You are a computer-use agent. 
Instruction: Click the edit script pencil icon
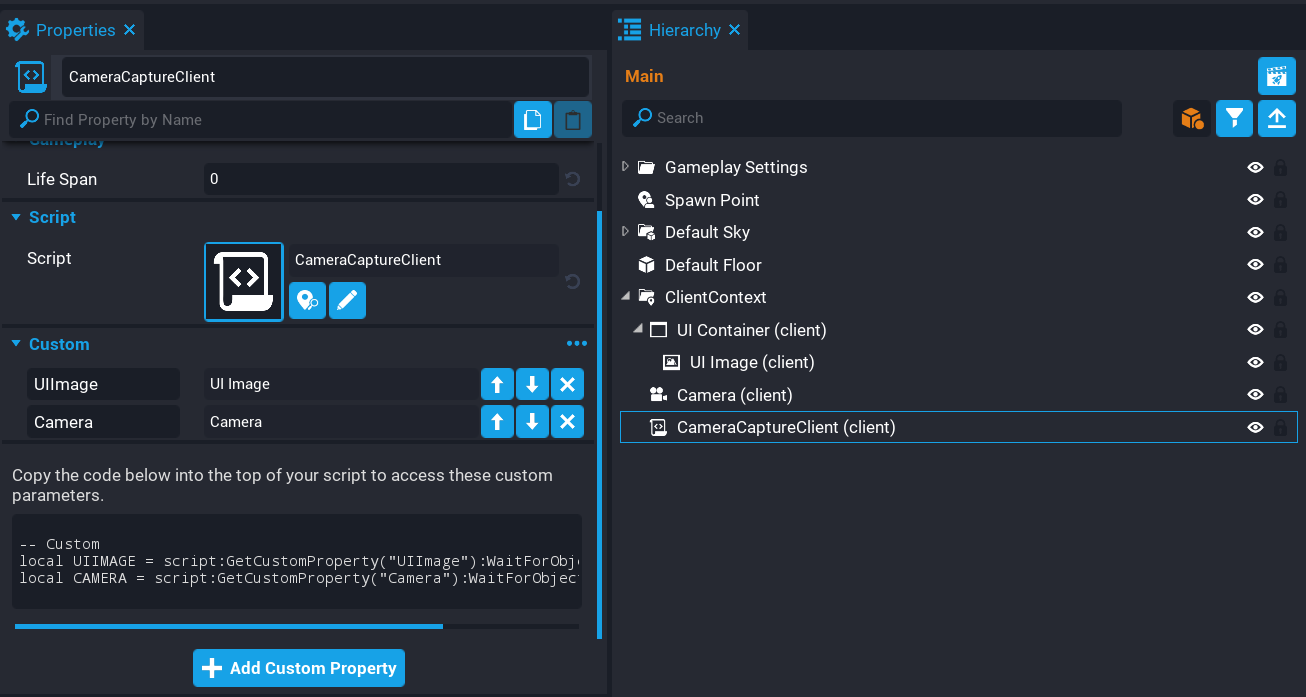pyautogui.click(x=347, y=300)
